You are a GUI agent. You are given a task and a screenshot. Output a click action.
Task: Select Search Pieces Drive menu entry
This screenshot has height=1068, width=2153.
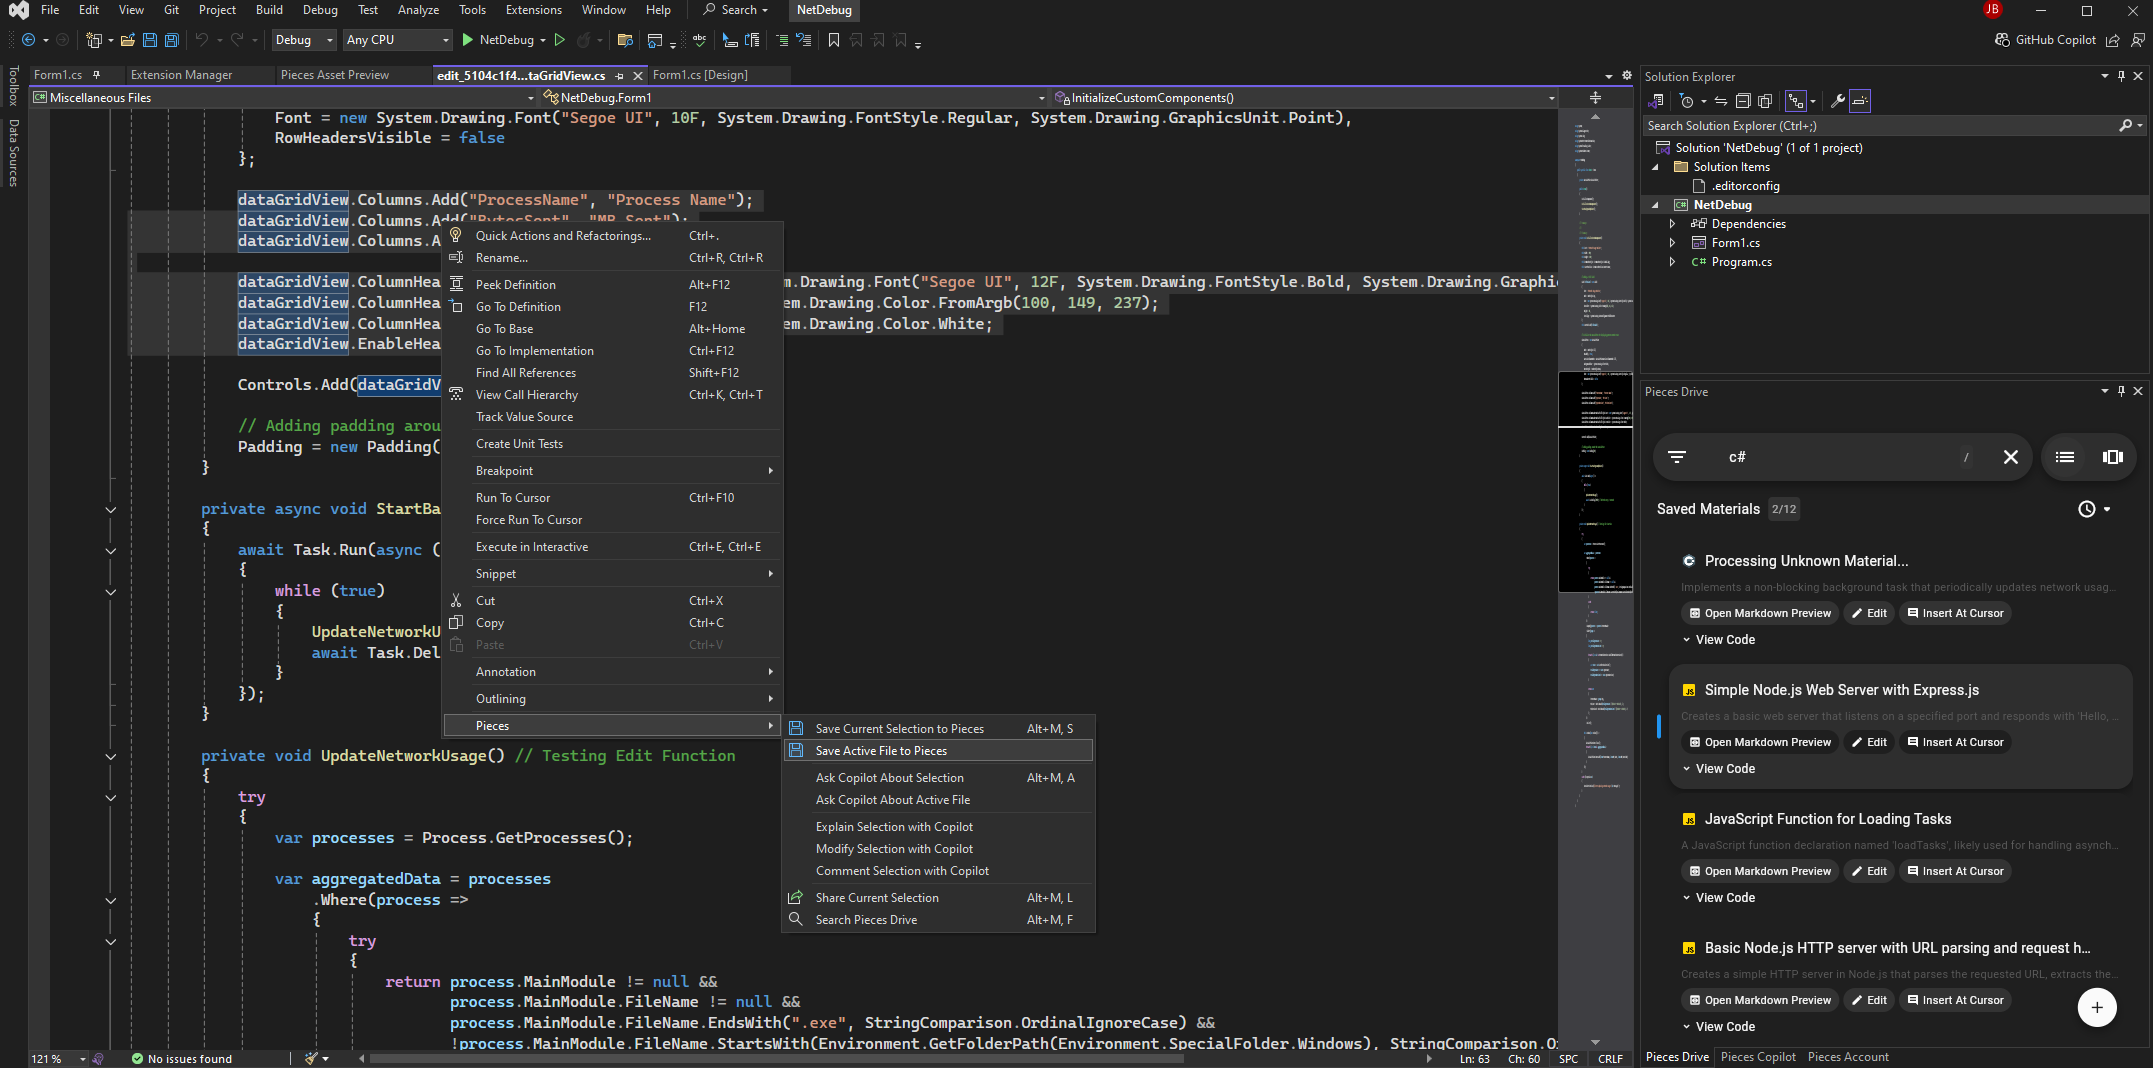click(938, 920)
